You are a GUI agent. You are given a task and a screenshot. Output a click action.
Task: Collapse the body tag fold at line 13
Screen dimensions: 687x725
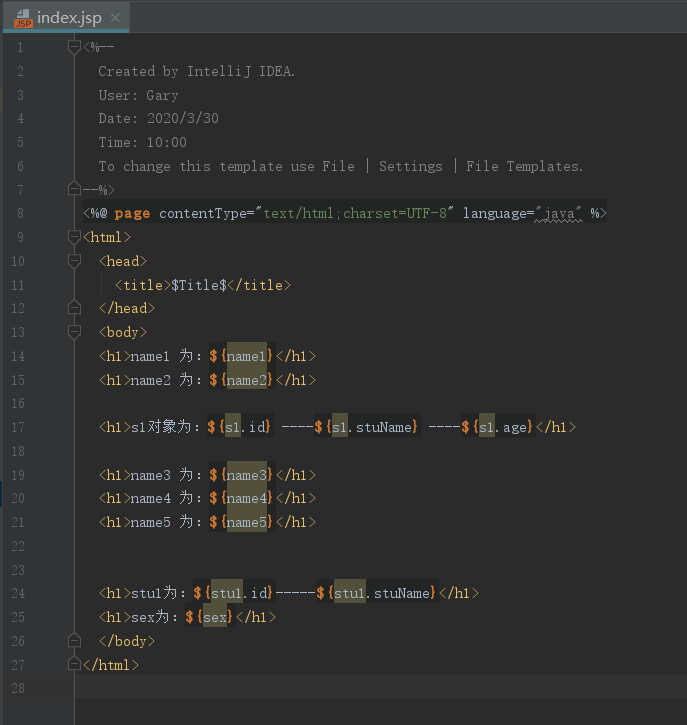(x=74, y=332)
